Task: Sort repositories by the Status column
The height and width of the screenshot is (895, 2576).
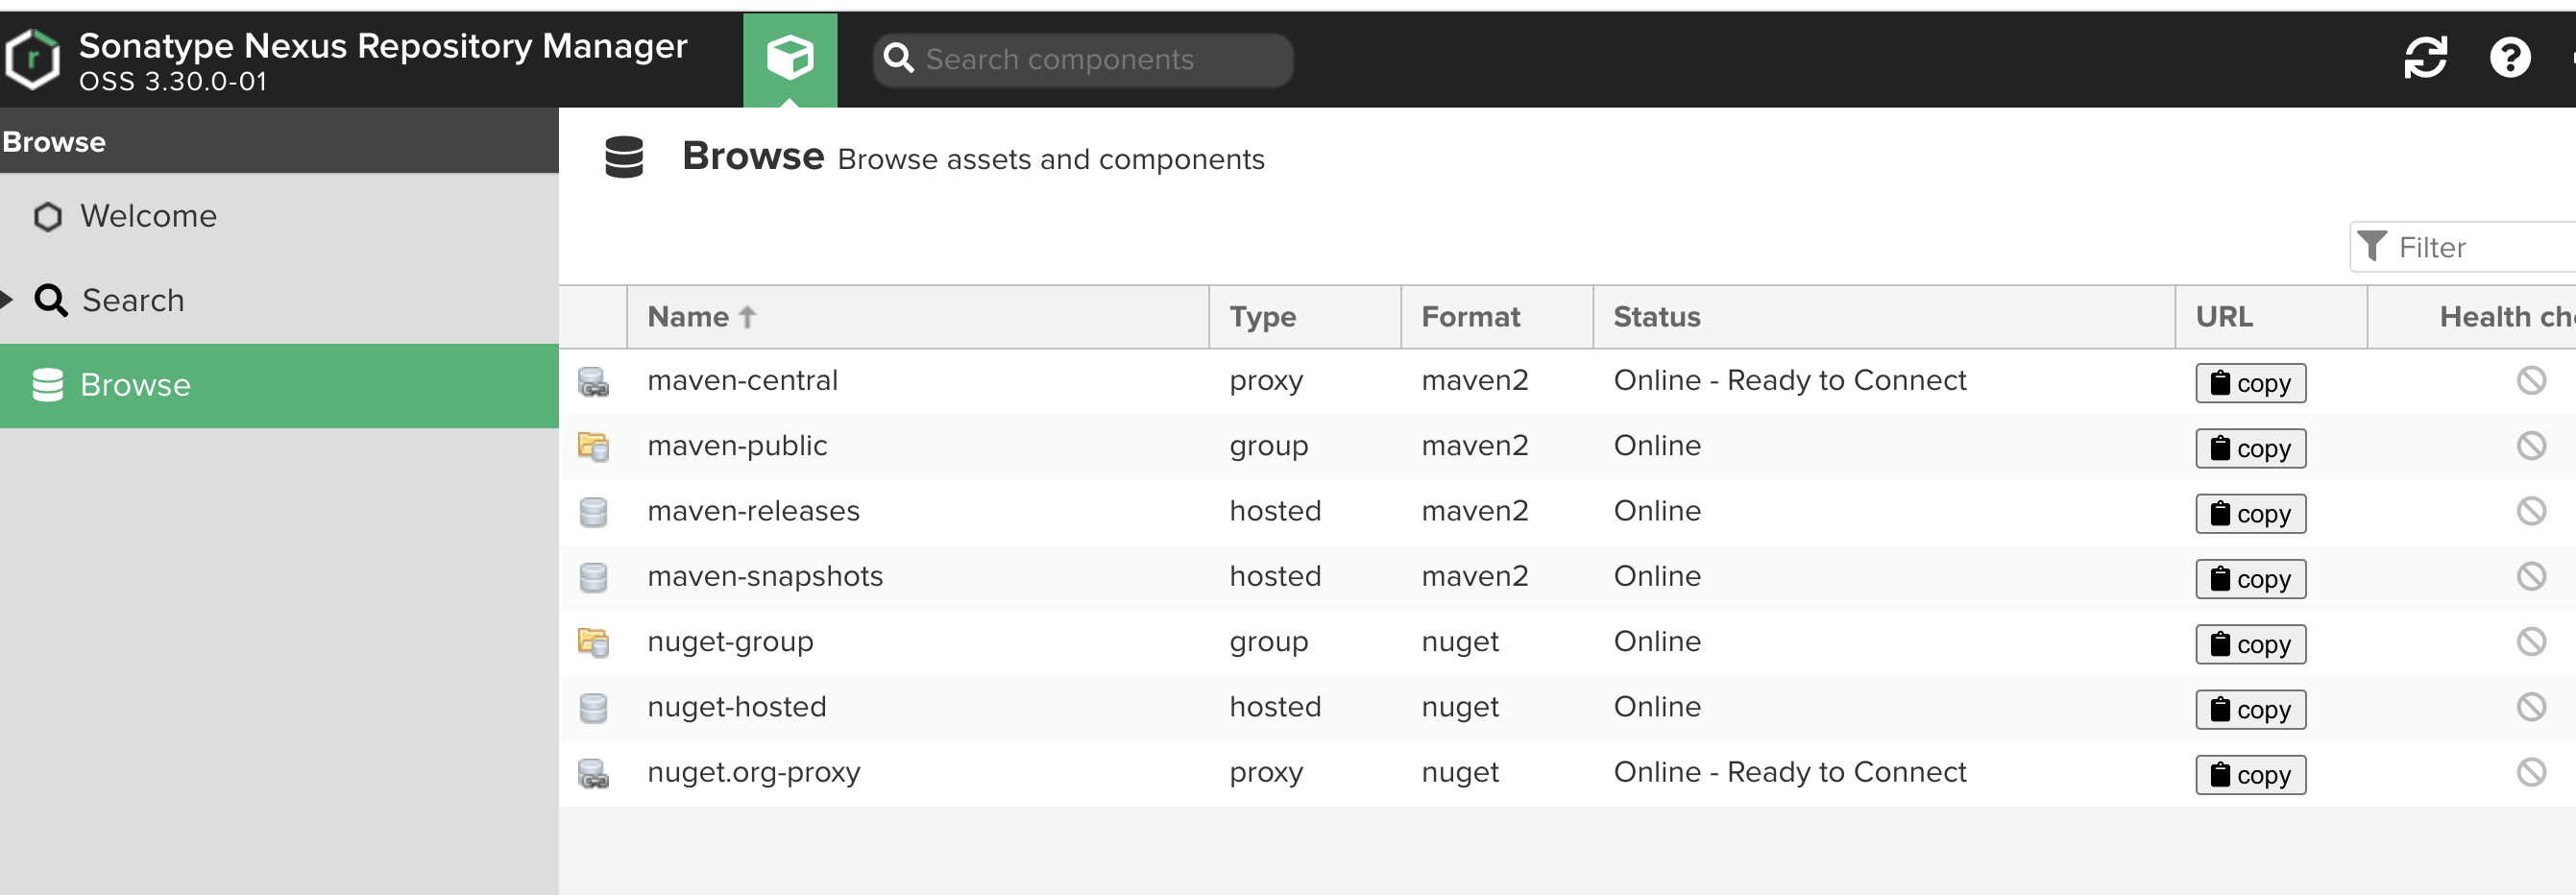Action: [1884, 317]
